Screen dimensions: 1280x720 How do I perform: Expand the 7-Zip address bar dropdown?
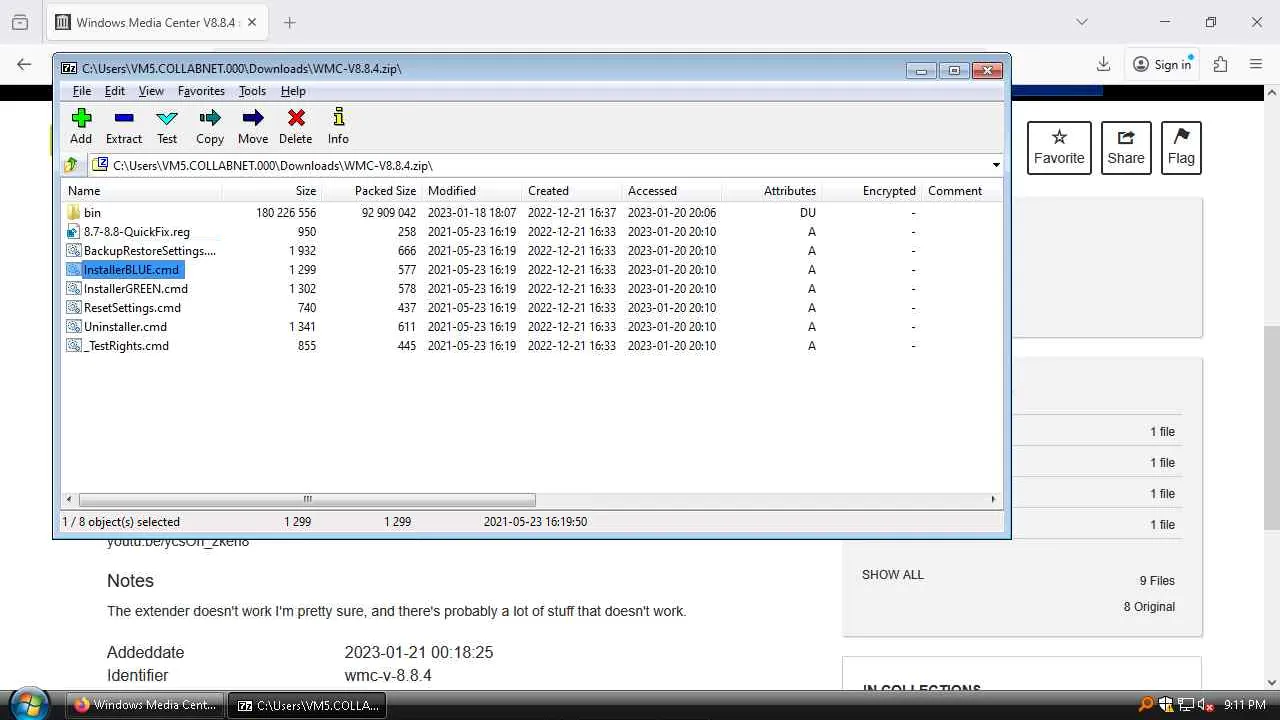996,165
